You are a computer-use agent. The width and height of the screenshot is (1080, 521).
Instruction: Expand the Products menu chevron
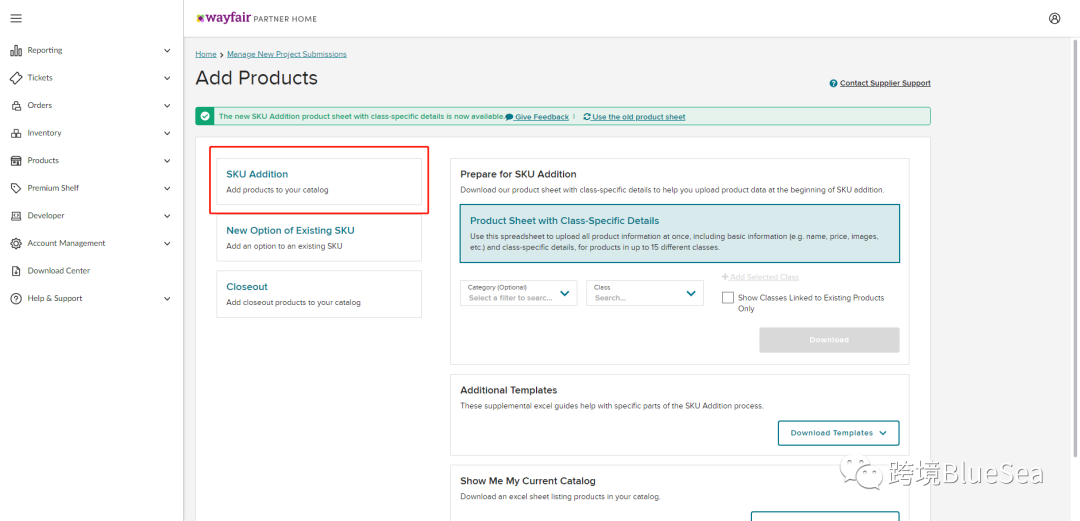coord(167,161)
